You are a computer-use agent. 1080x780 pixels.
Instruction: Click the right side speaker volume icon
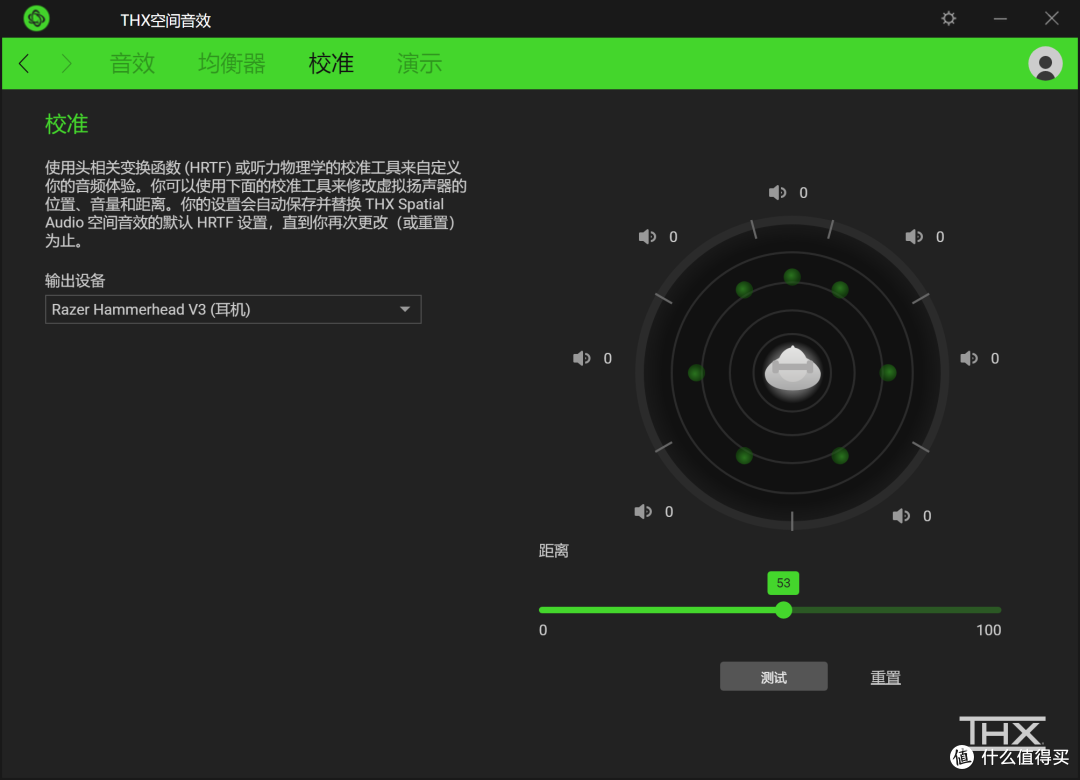pyautogui.click(x=968, y=358)
